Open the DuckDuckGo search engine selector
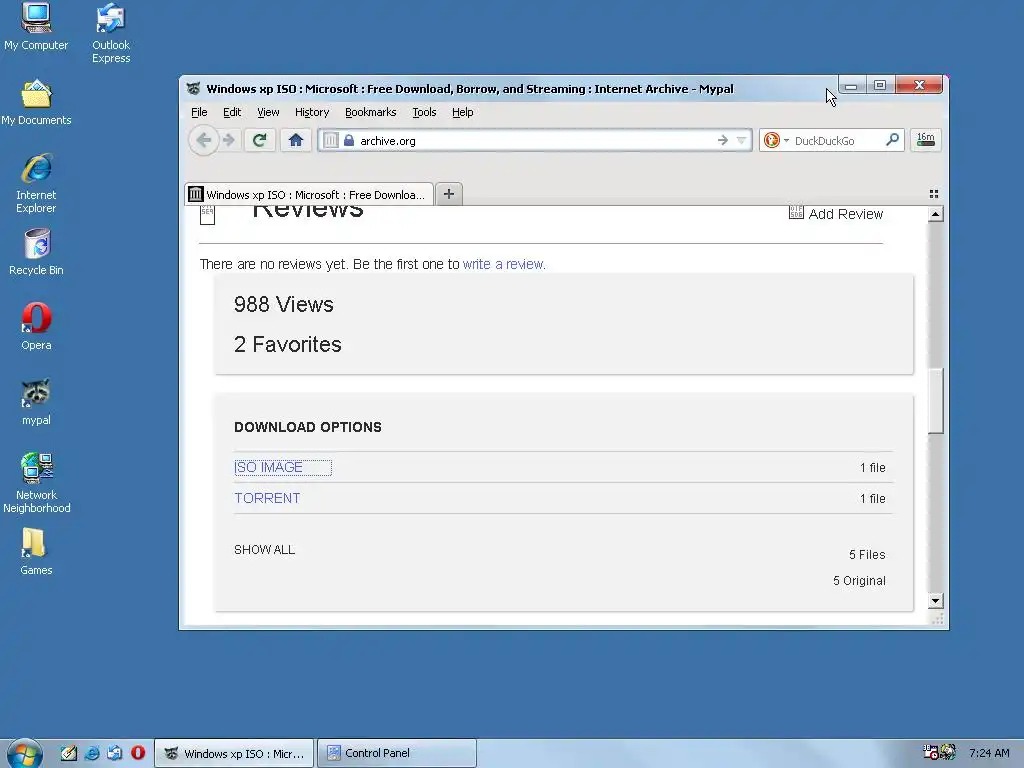Screen dimensions: 1024x768 coord(776,140)
